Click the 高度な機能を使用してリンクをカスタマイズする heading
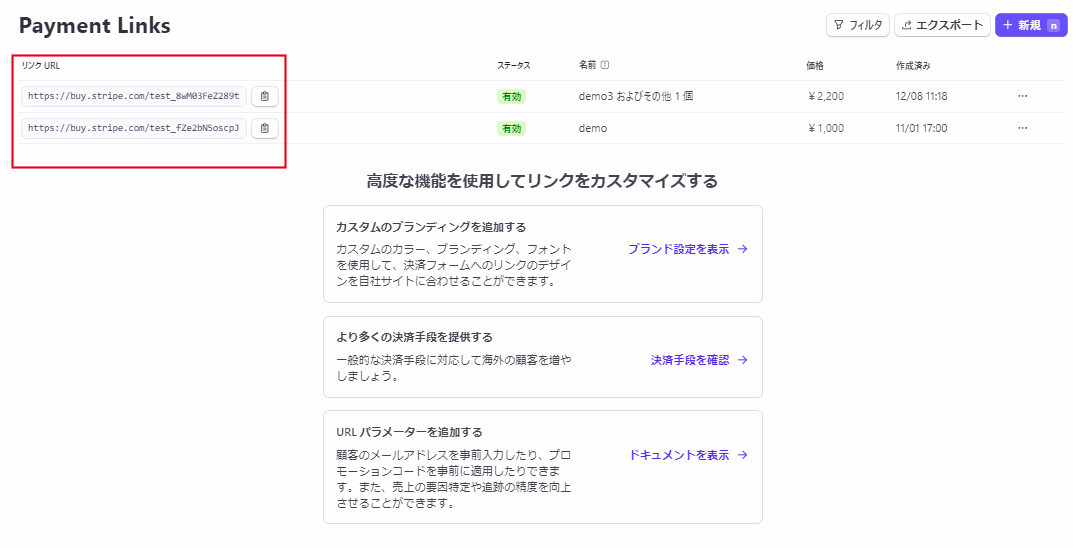 click(542, 181)
